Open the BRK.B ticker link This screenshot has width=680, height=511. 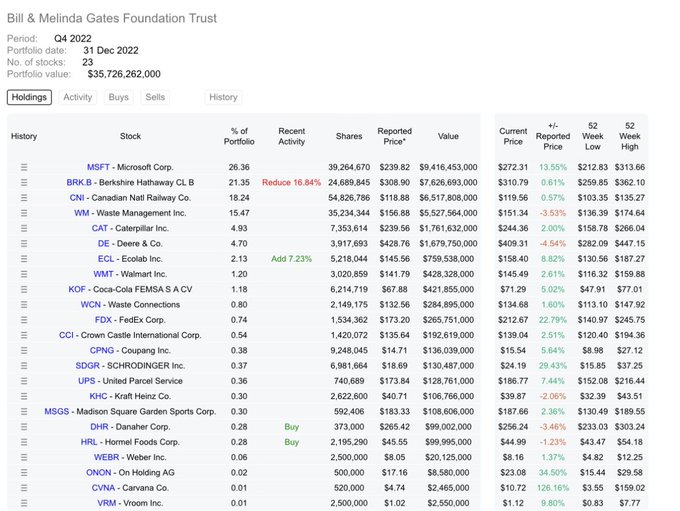(79, 182)
